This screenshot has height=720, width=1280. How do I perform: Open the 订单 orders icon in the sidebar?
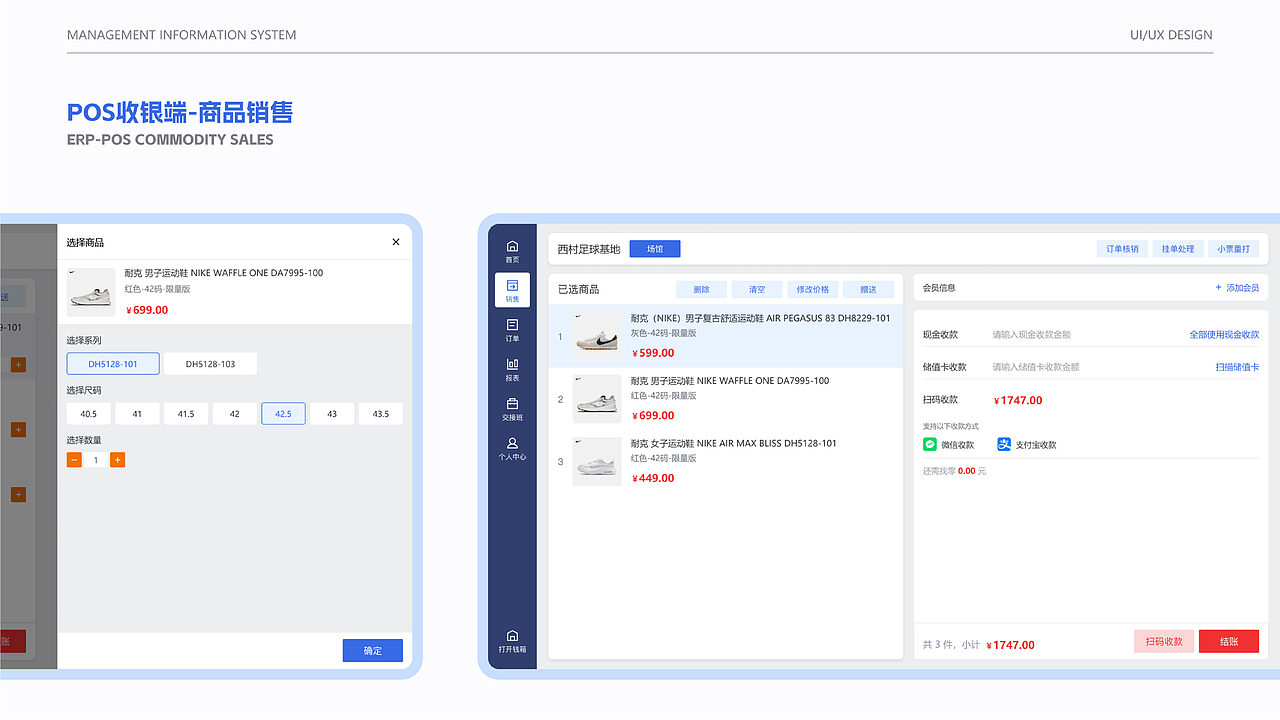(513, 325)
